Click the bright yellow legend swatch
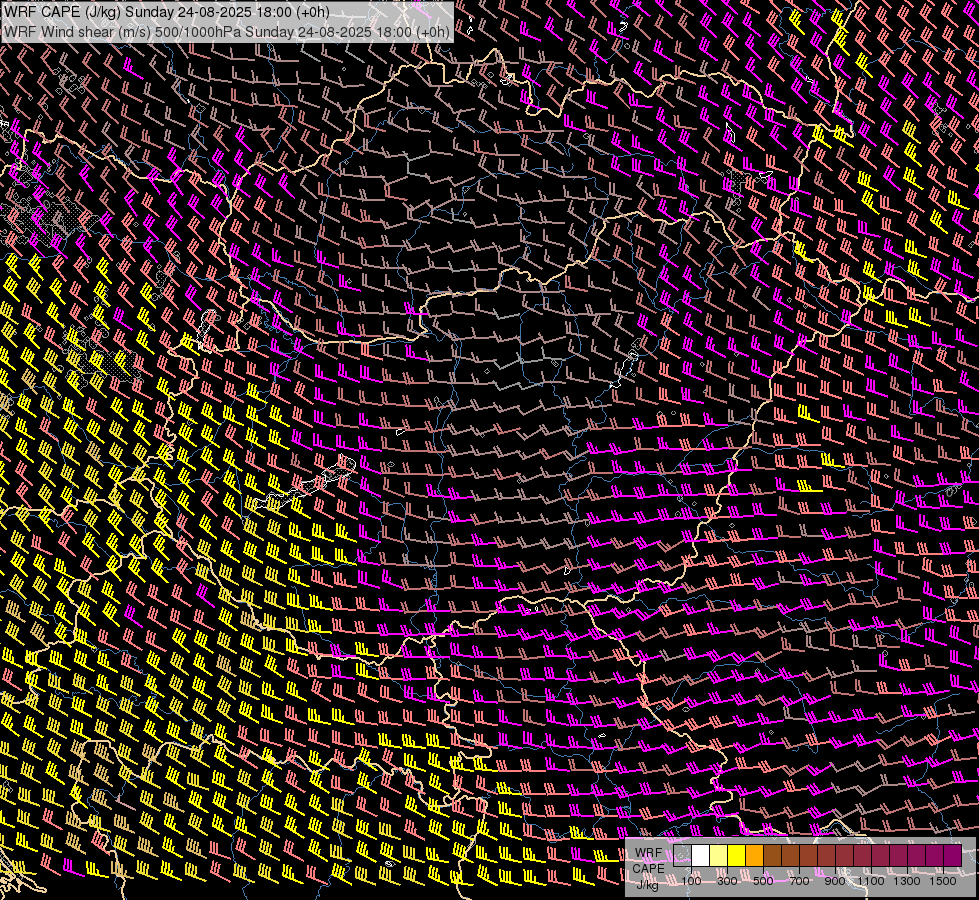The height and width of the screenshot is (900, 979). [737, 855]
